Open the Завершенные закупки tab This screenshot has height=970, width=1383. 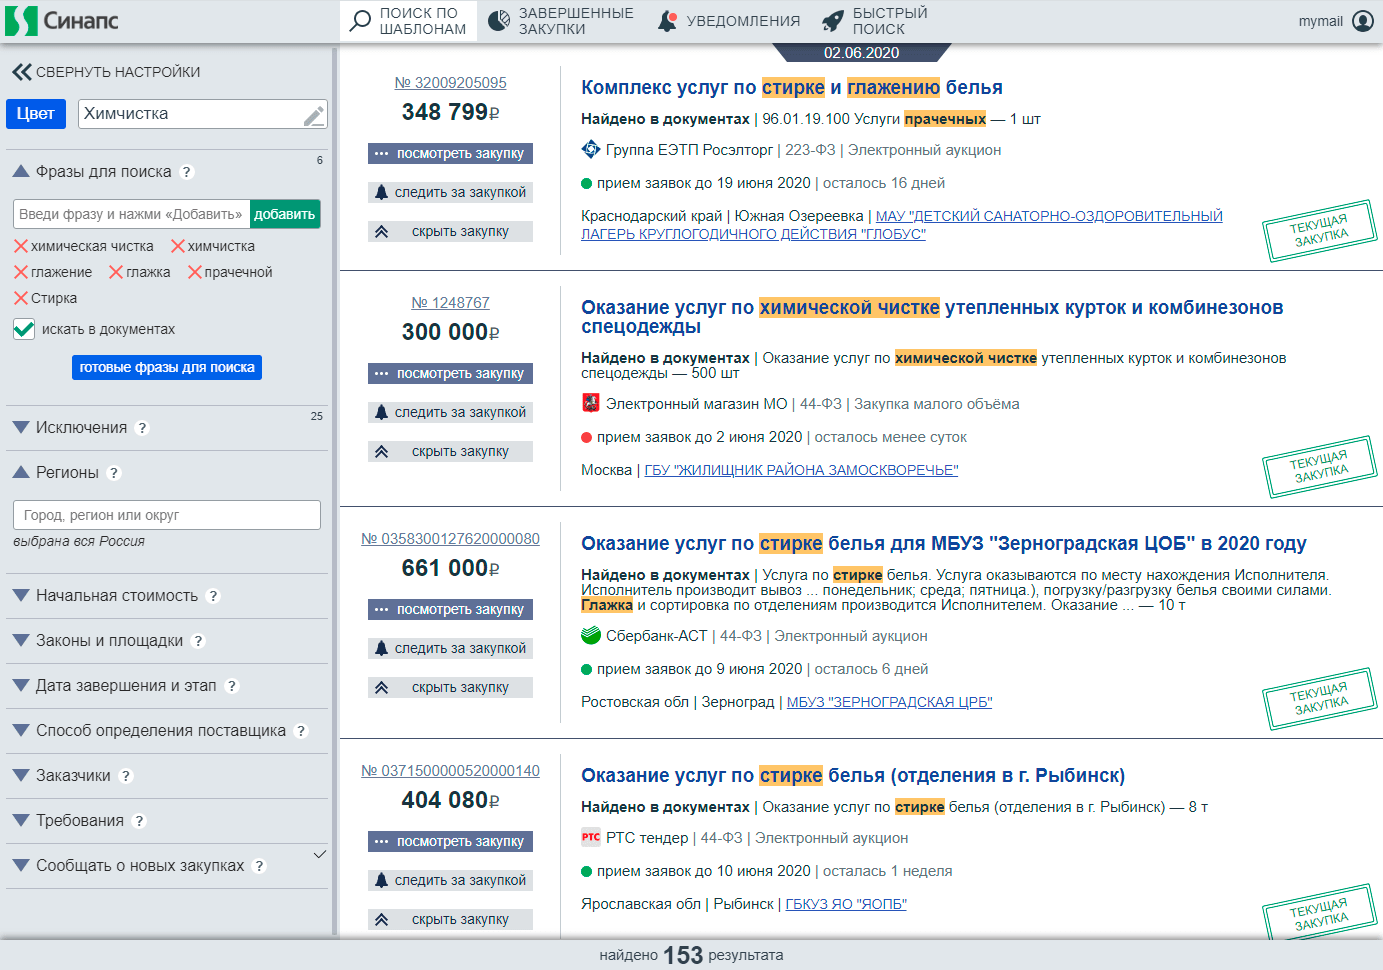coord(561,21)
